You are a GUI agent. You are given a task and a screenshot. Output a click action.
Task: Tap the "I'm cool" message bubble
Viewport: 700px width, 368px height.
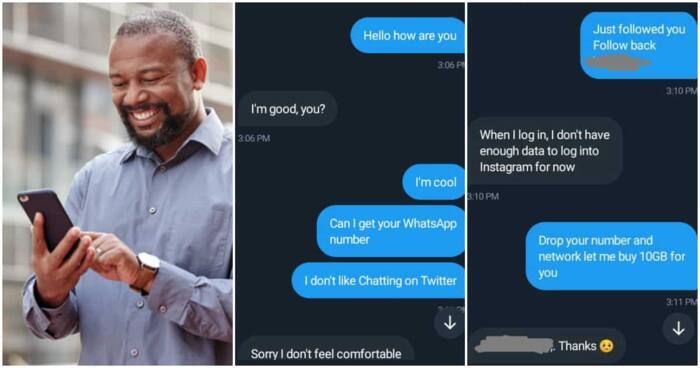click(434, 182)
